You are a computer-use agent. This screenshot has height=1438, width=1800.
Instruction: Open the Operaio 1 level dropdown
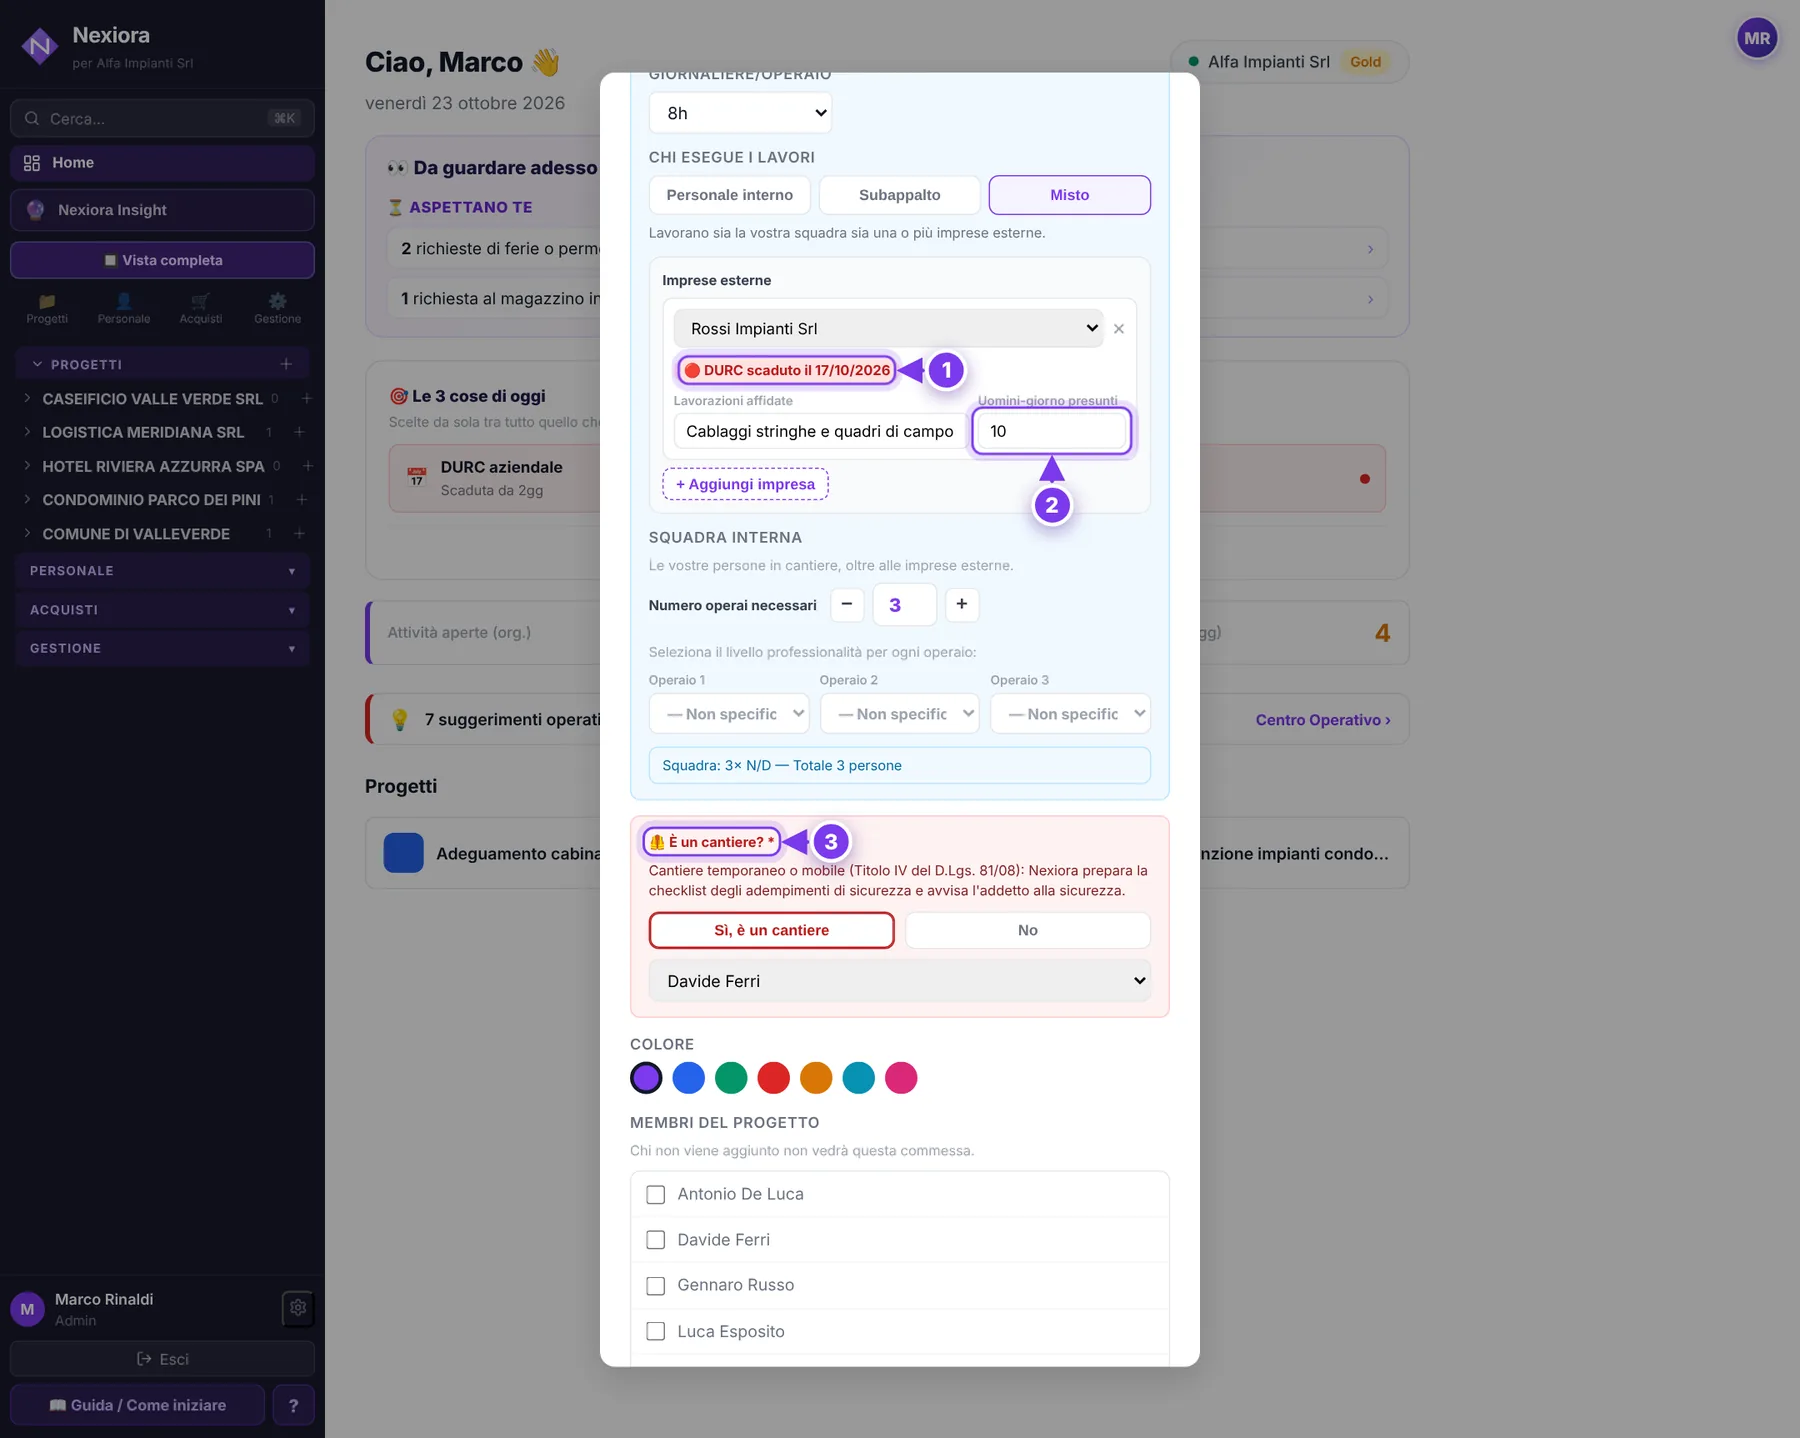pos(729,714)
